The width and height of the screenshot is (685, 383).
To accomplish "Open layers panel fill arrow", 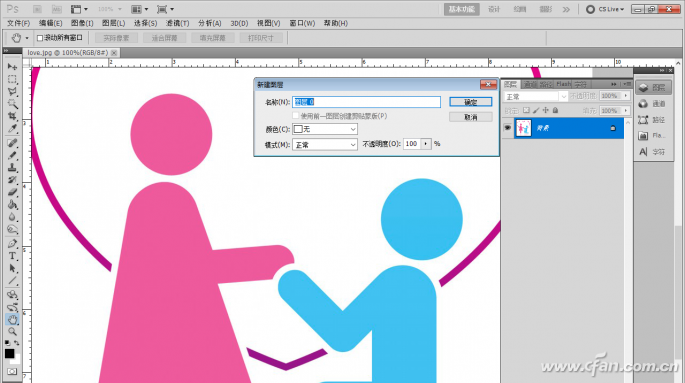I will pos(626,110).
